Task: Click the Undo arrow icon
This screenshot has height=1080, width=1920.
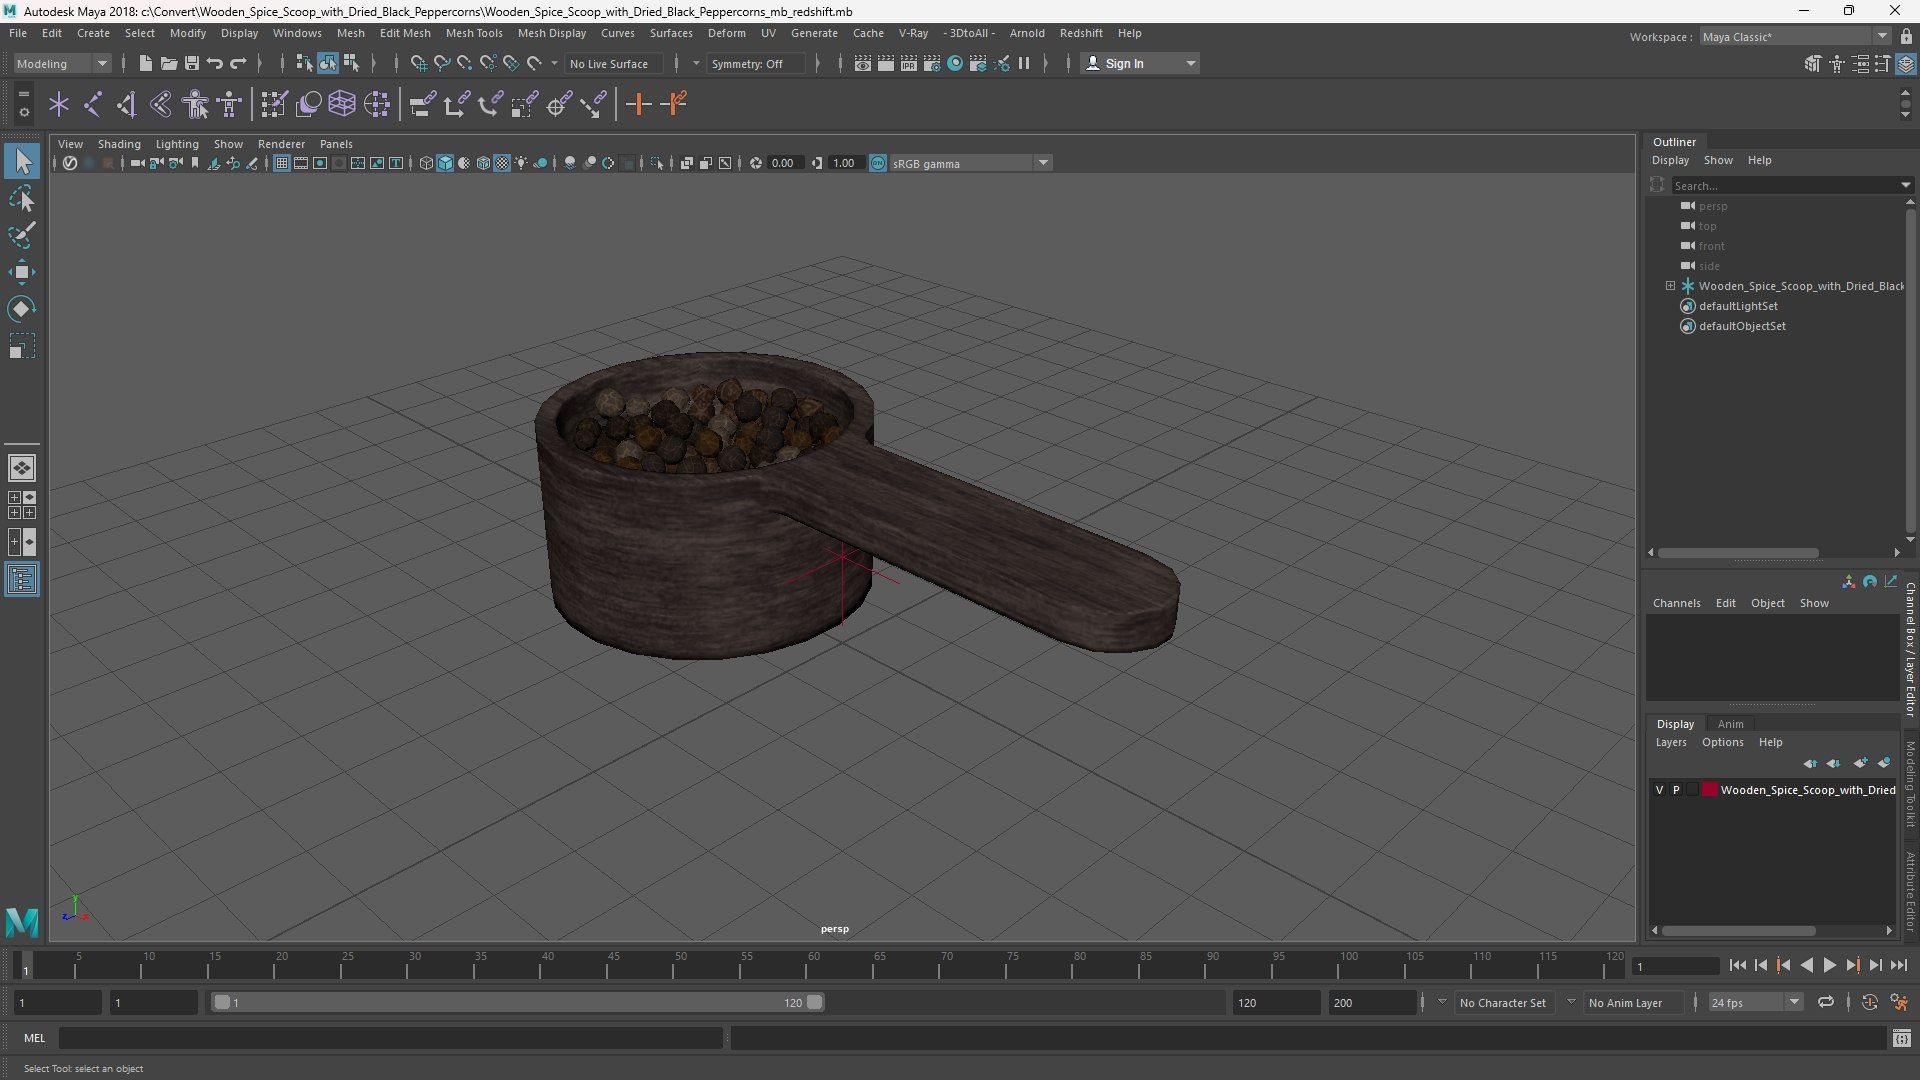Action: coord(215,63)
